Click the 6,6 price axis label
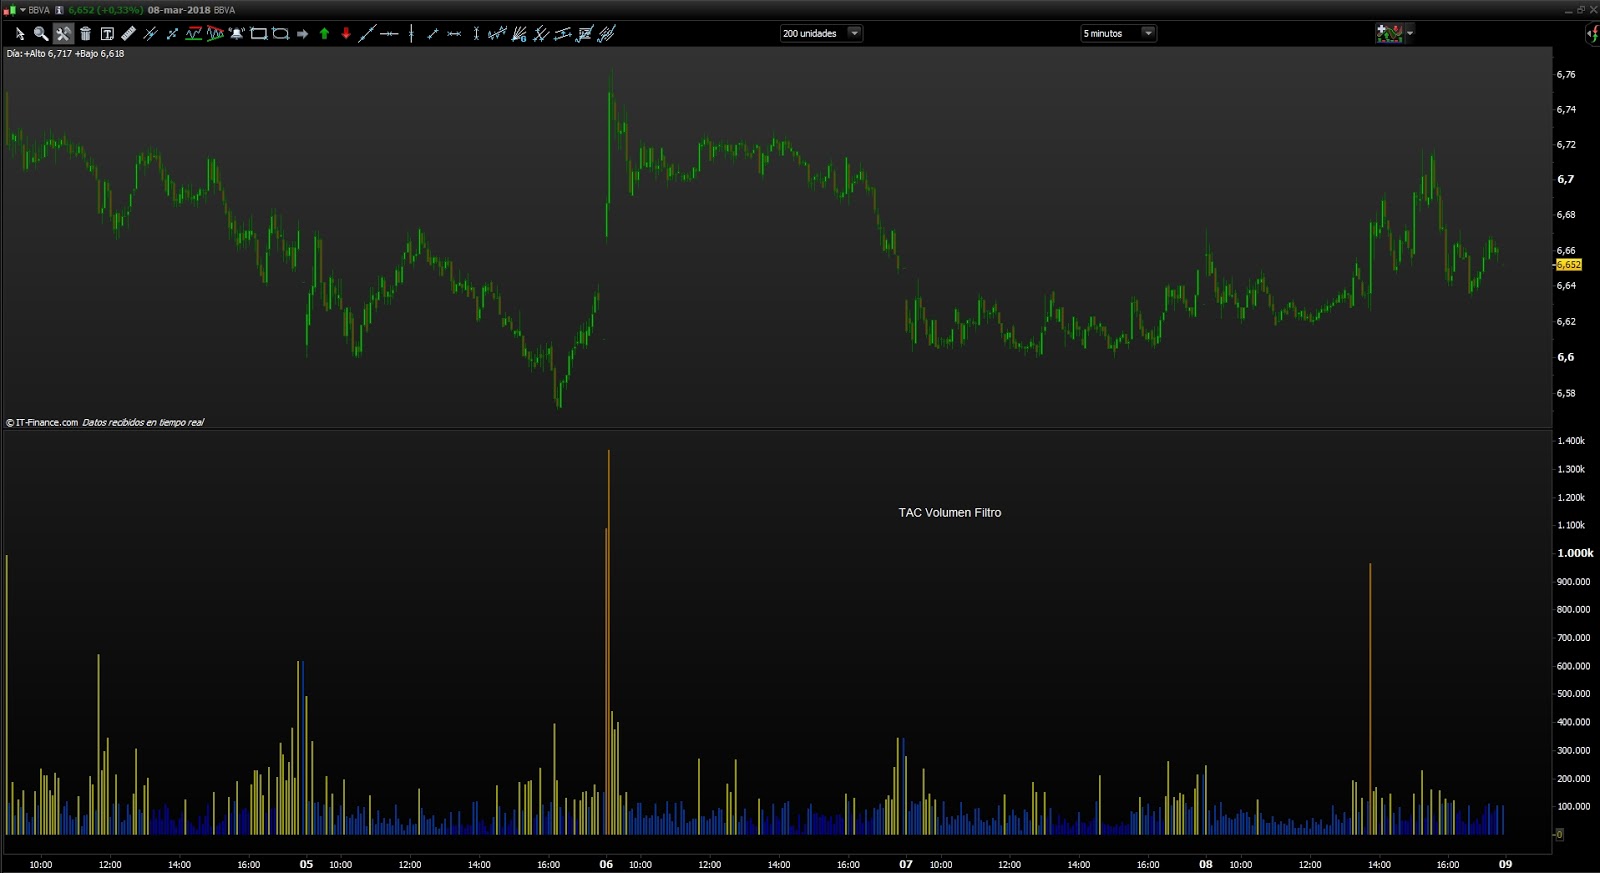Screen dimensions: 1600x873 [1565, 357]
